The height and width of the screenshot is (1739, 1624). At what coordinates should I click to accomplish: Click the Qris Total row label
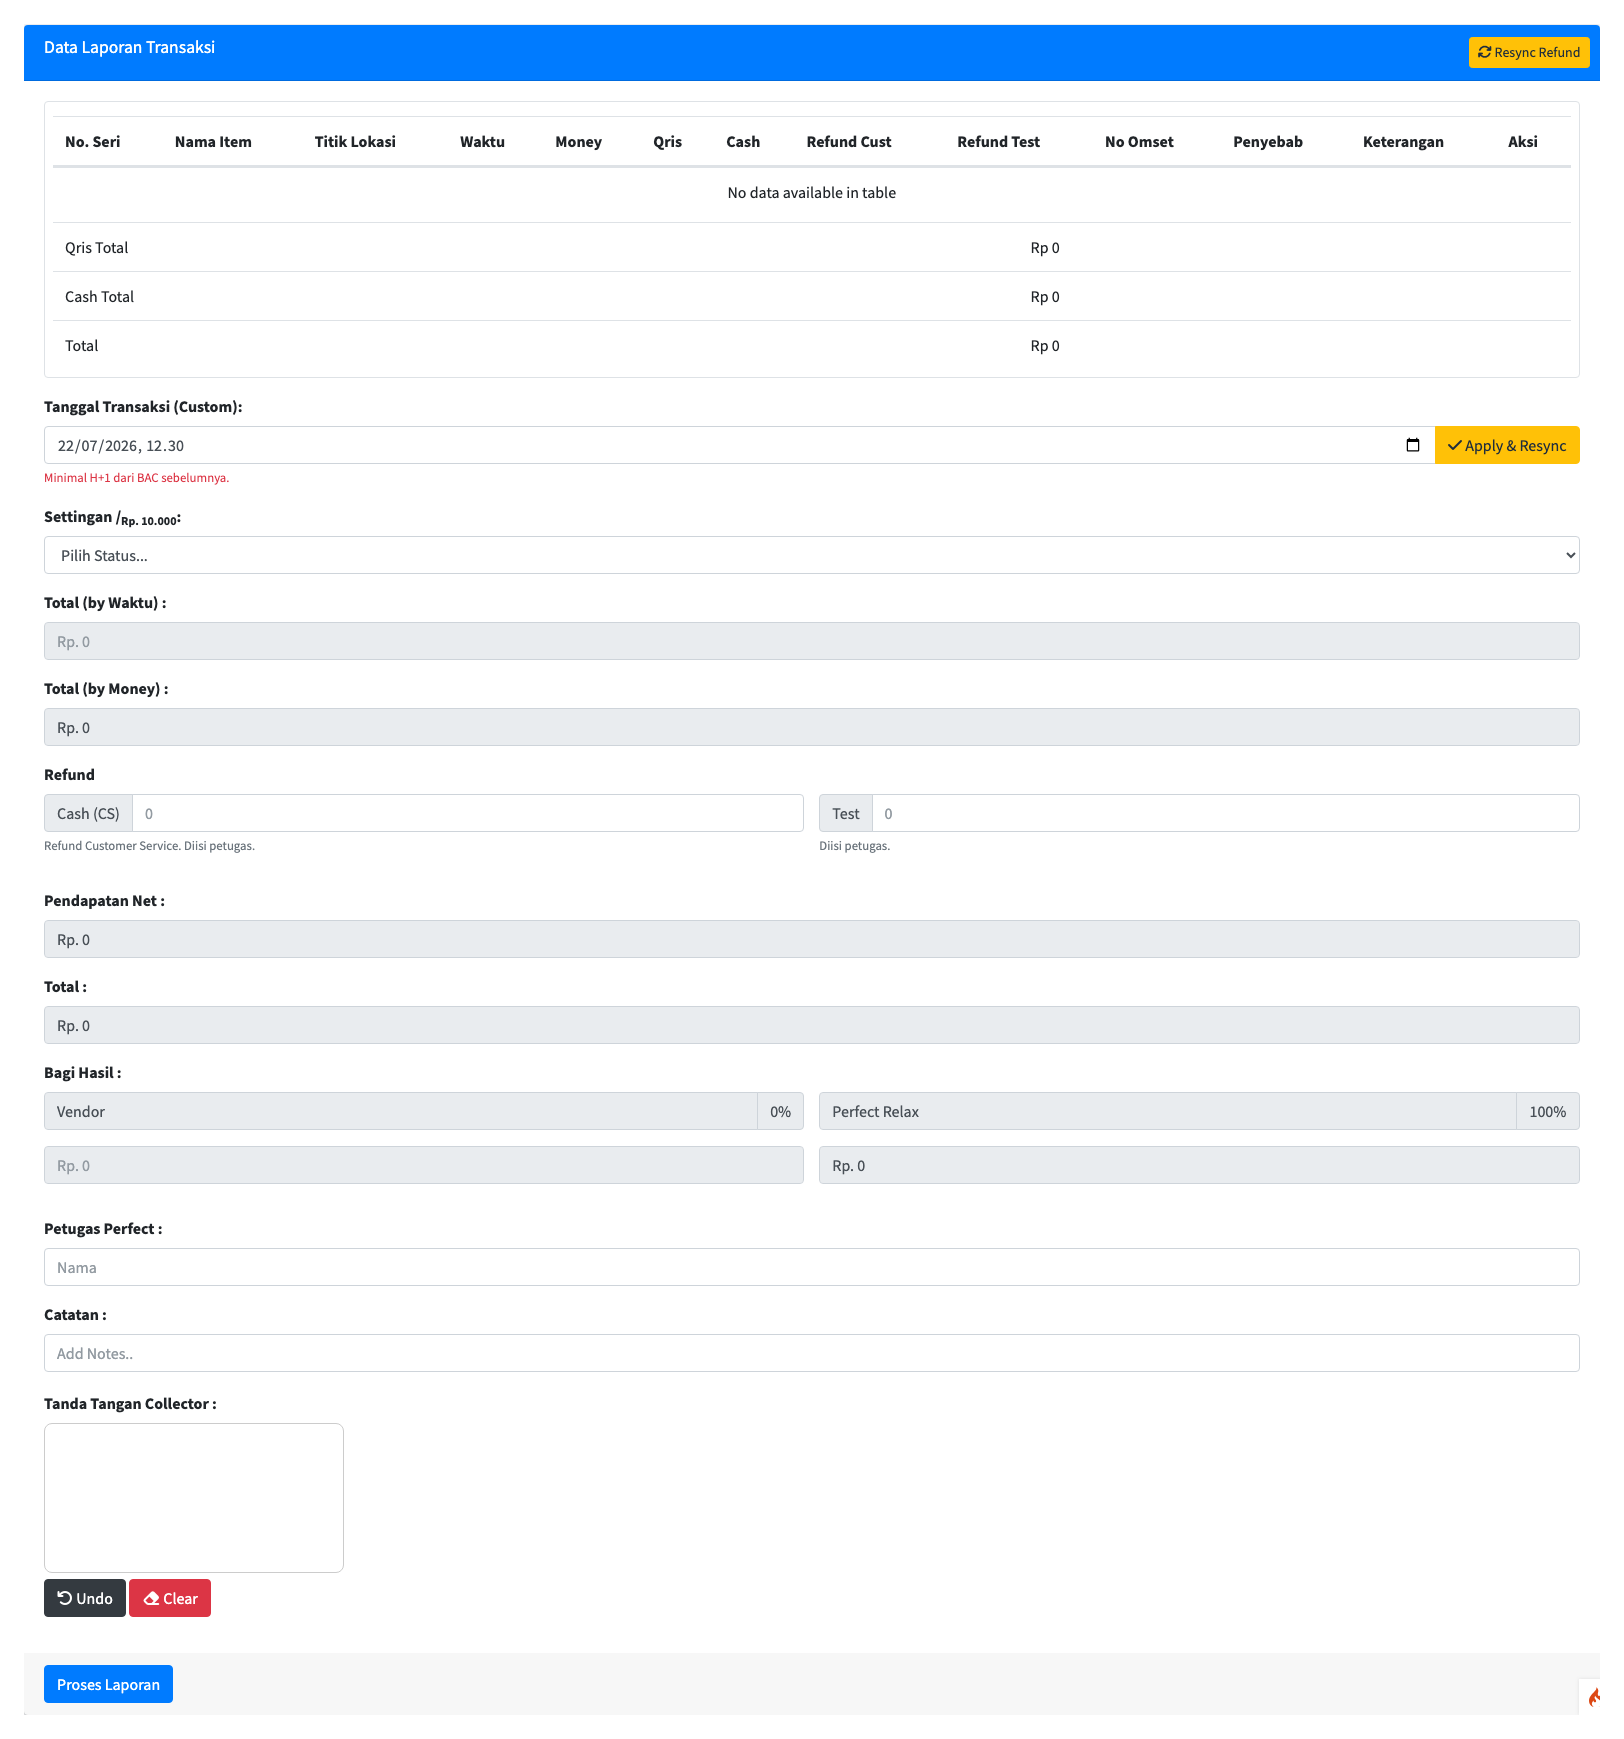96,247
